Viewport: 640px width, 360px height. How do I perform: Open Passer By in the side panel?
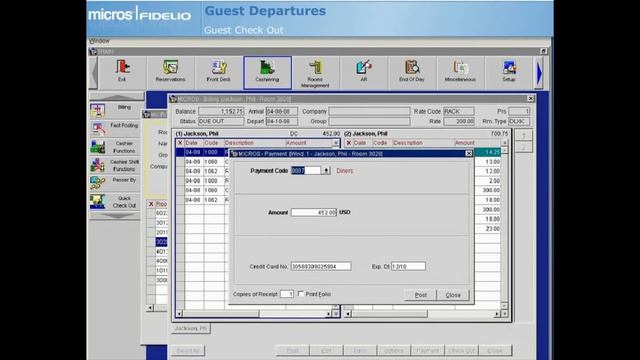[115, 183]
